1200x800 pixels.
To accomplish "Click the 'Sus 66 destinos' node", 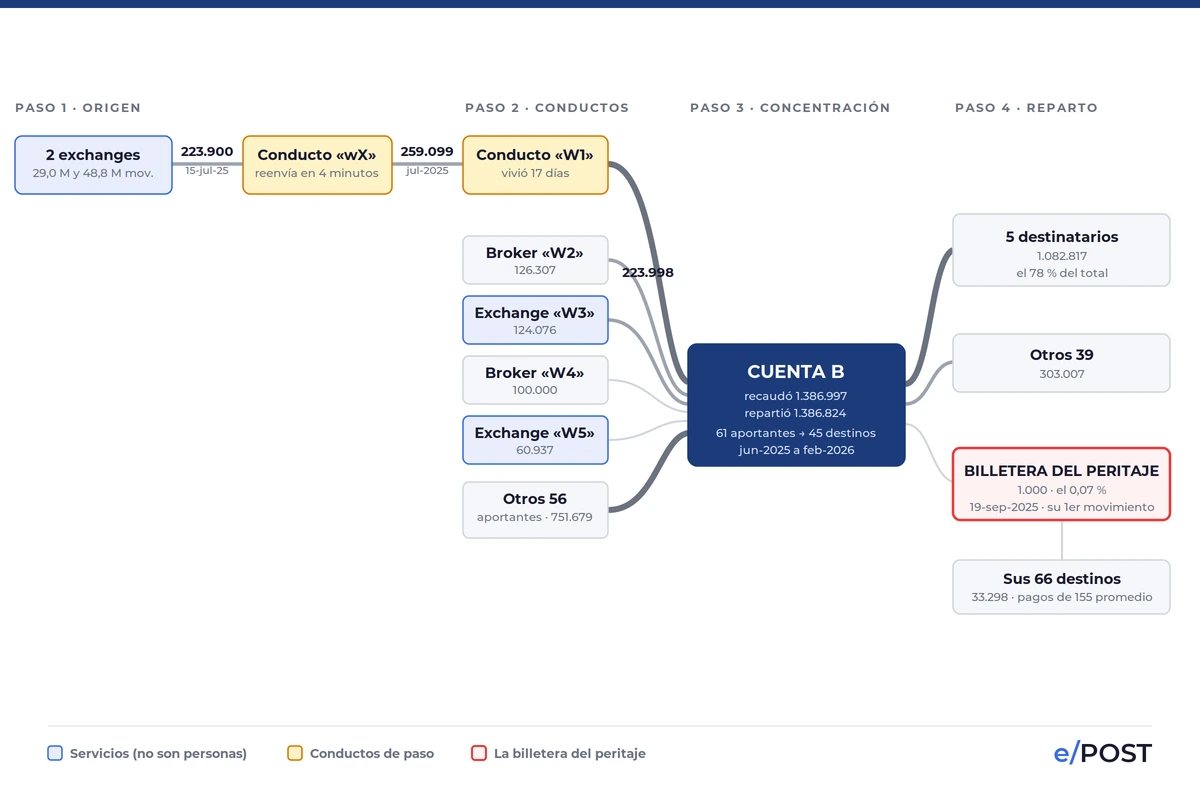I will pyautogui.click(x=1061, y=587).
